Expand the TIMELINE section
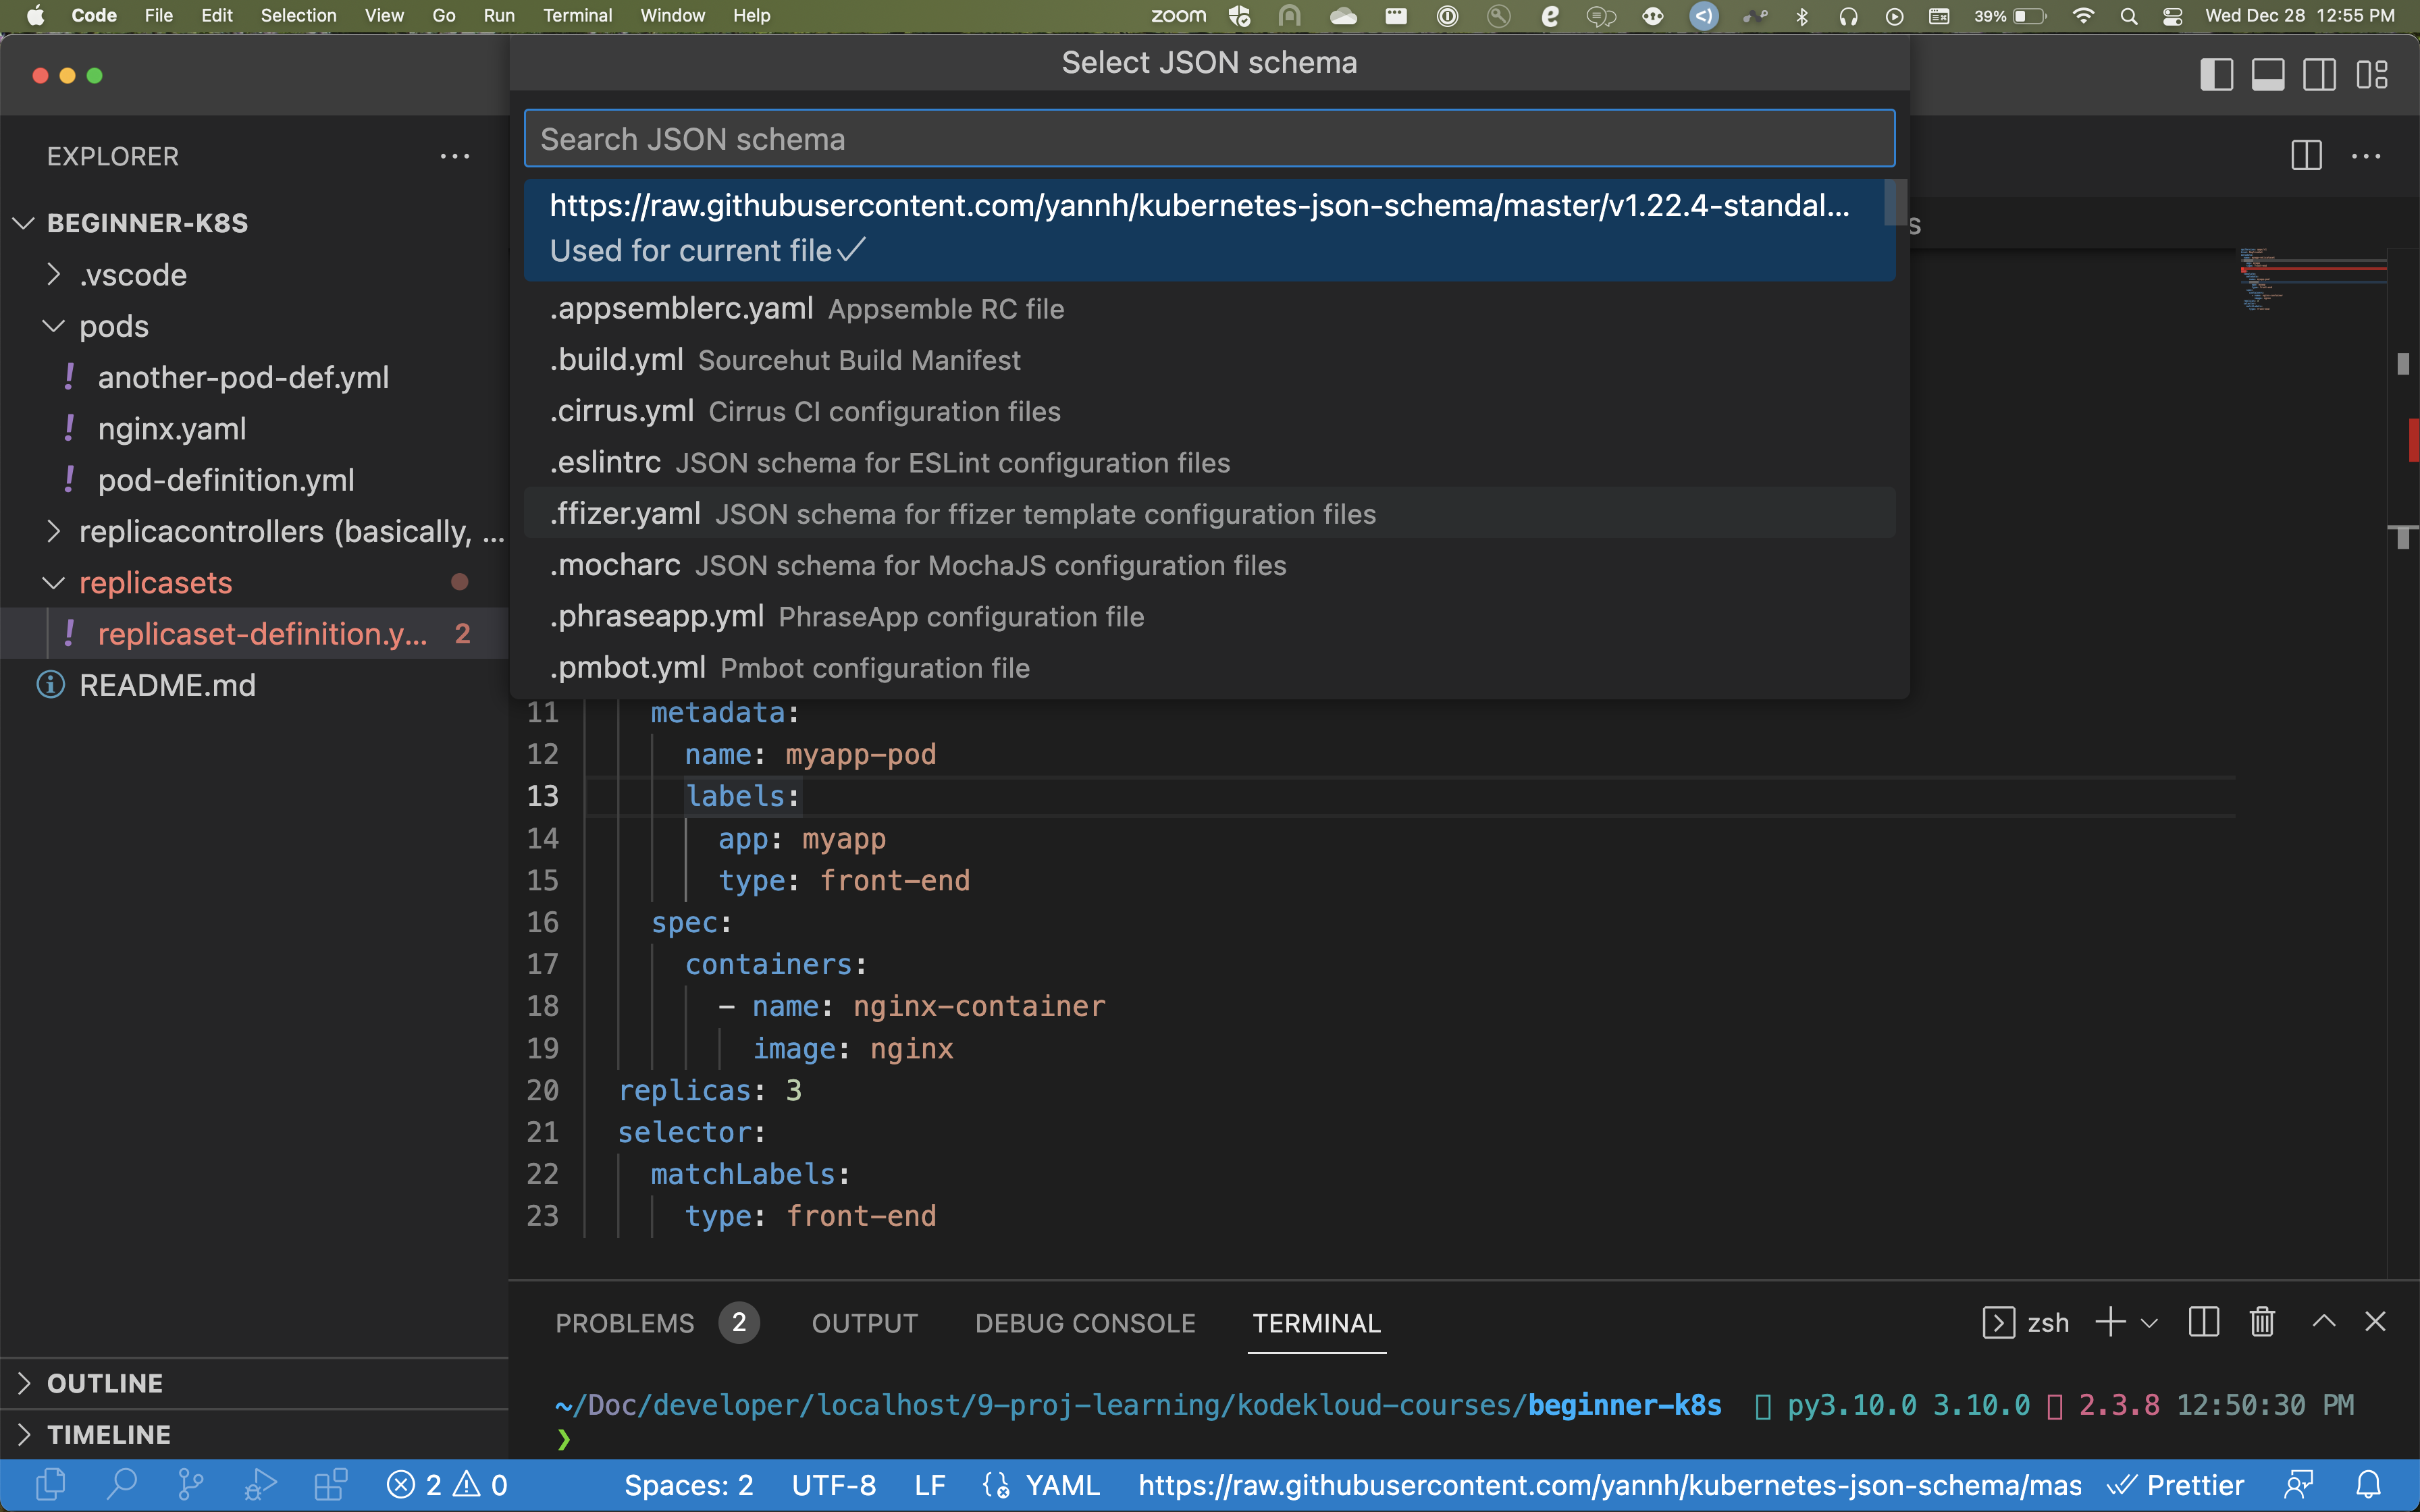Image resolution: width=2420 pixels, height=1512 pixels. 254,1434
